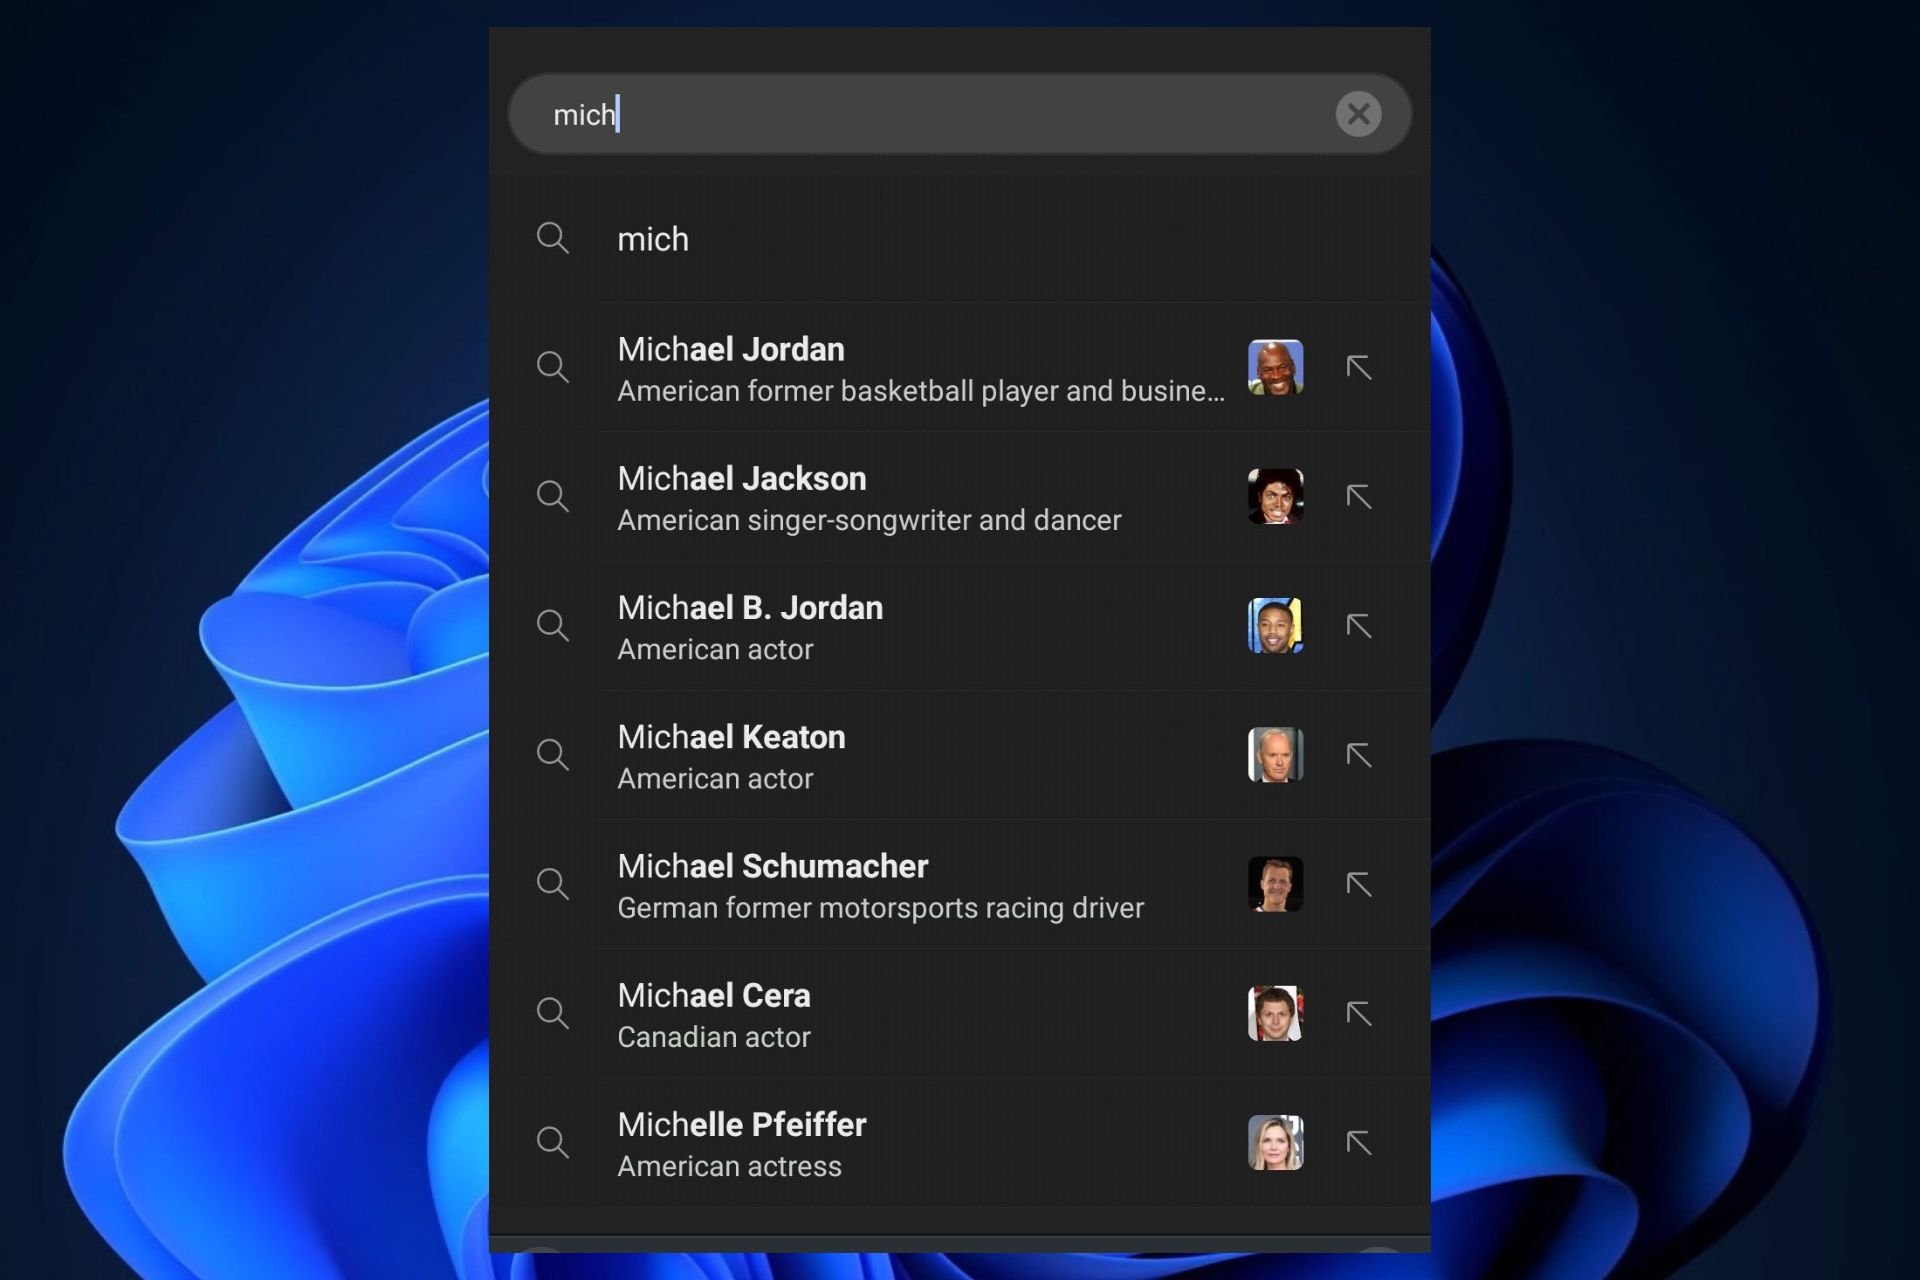Click Michael B. Jordan's thumbnail photo
This screenshot has width=1920, height=1280.
tap(1275, 625)
